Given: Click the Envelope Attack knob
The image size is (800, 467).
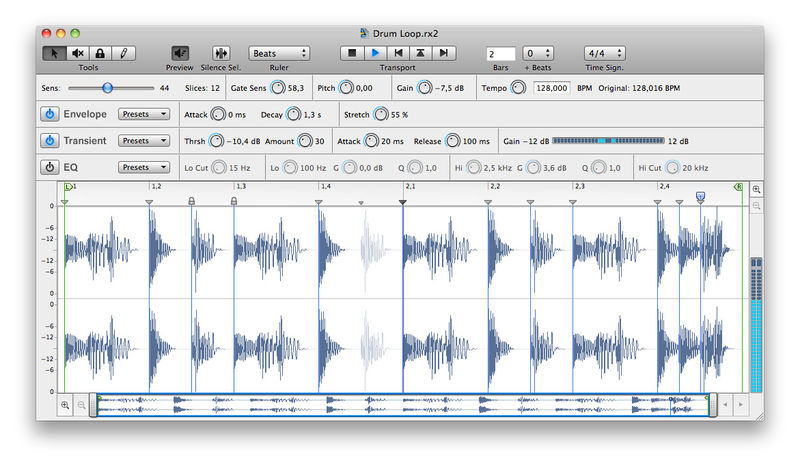Looking at the screenshot, I should pyautogui.click(x=218, y=114).
